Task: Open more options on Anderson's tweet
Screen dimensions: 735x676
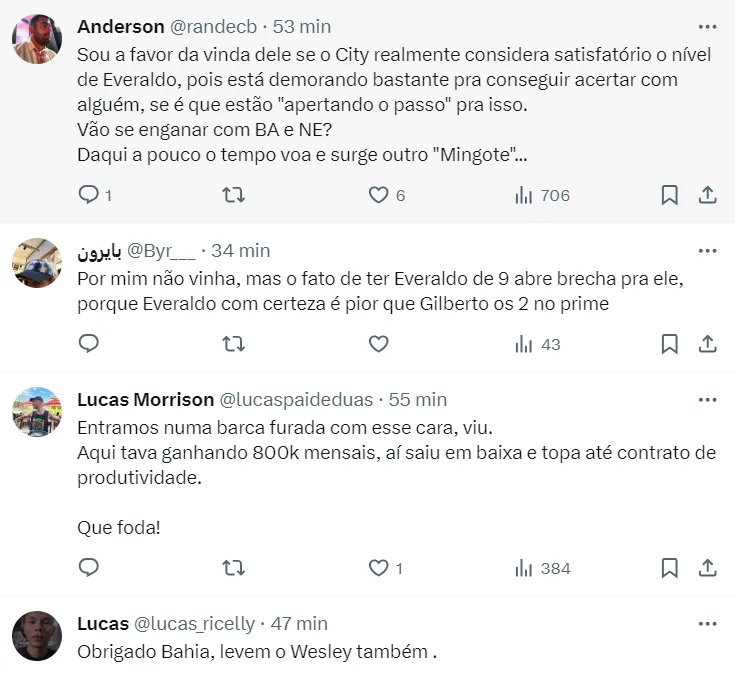Action: [707, 27]
